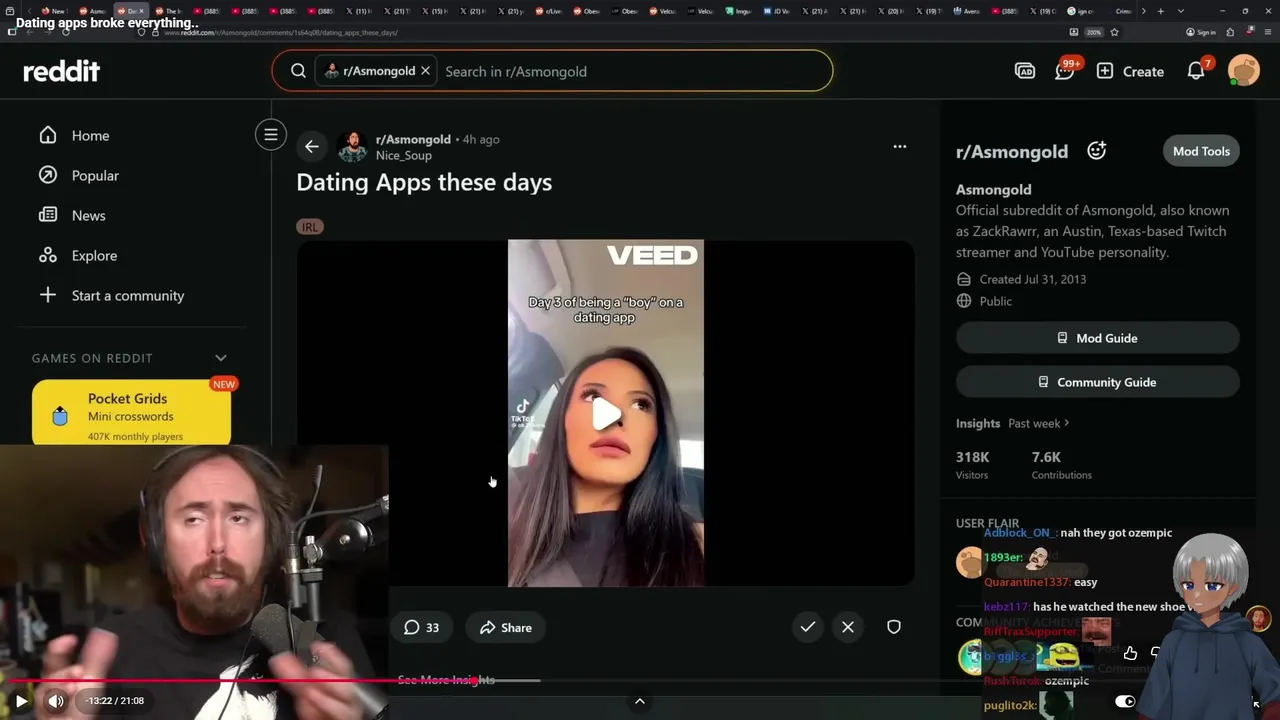Click the browser address bar URL

click(280, 32)
